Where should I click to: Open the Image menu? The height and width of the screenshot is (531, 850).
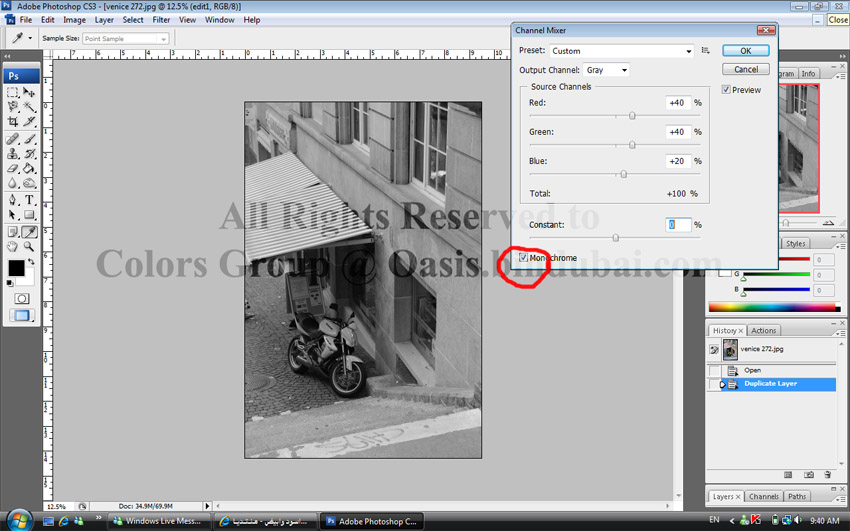(x=74, y=20)
